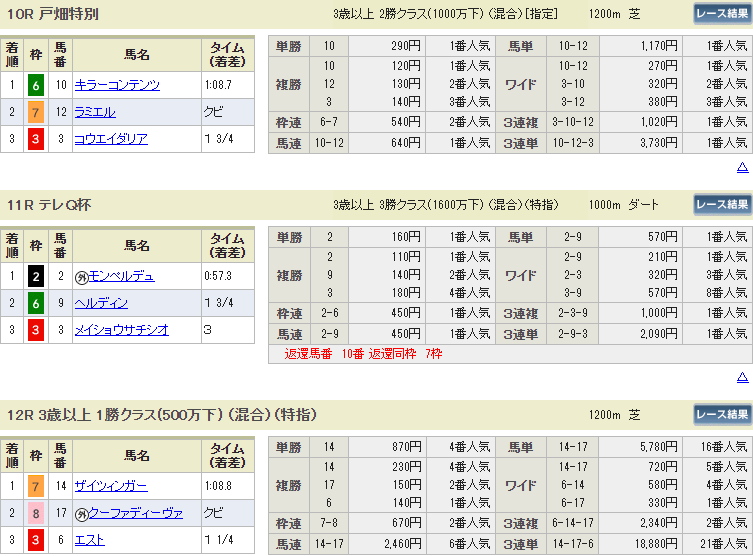Click the 馬名 header in 10R table

137,55
